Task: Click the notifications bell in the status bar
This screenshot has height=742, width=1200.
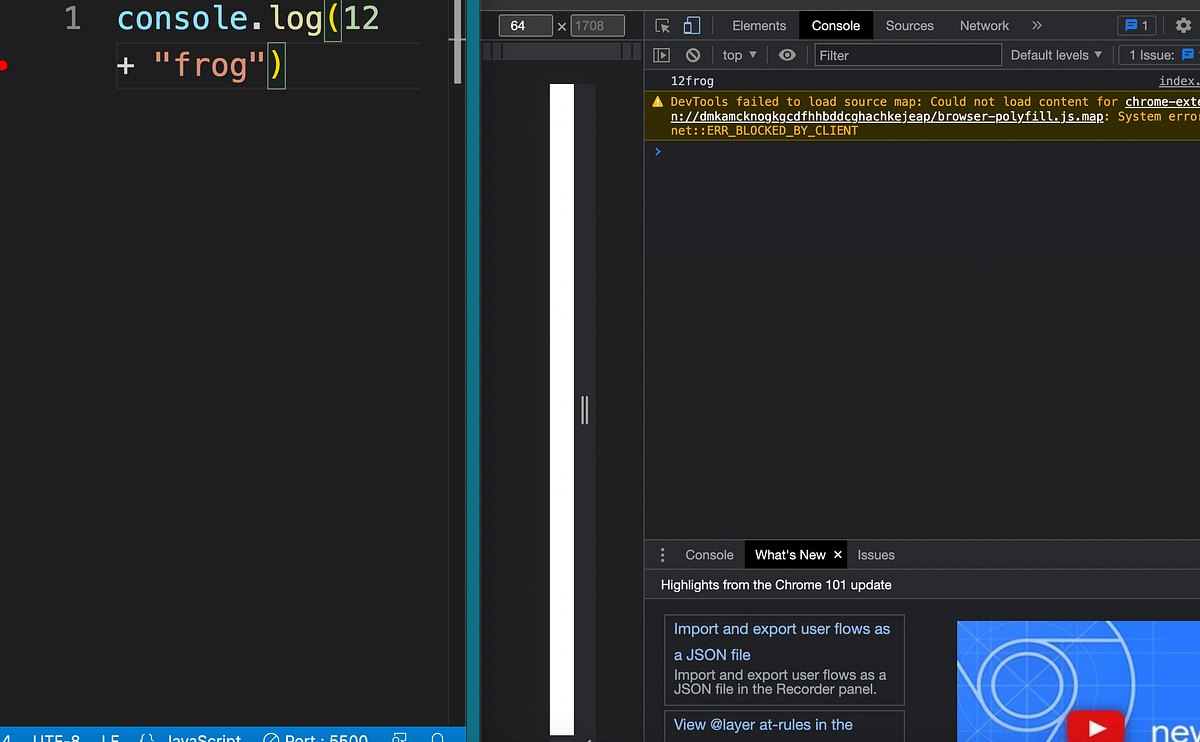Action: coord(437,737)
